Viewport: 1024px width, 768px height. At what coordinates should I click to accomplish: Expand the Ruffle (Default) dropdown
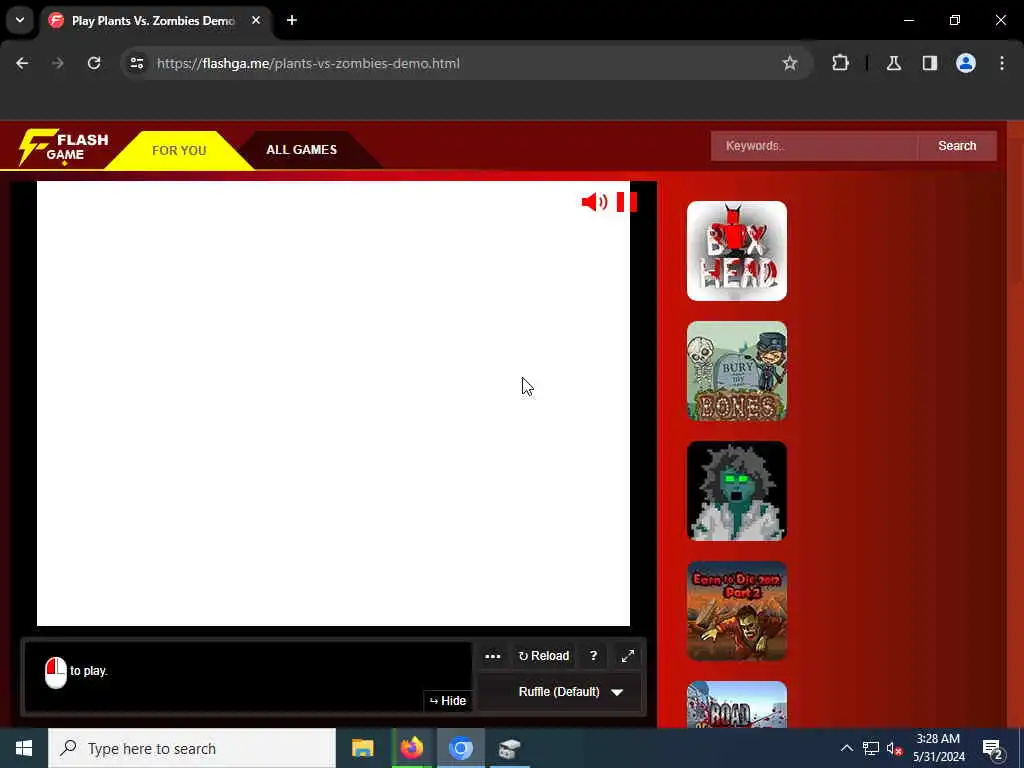click(x=560, y=692)
